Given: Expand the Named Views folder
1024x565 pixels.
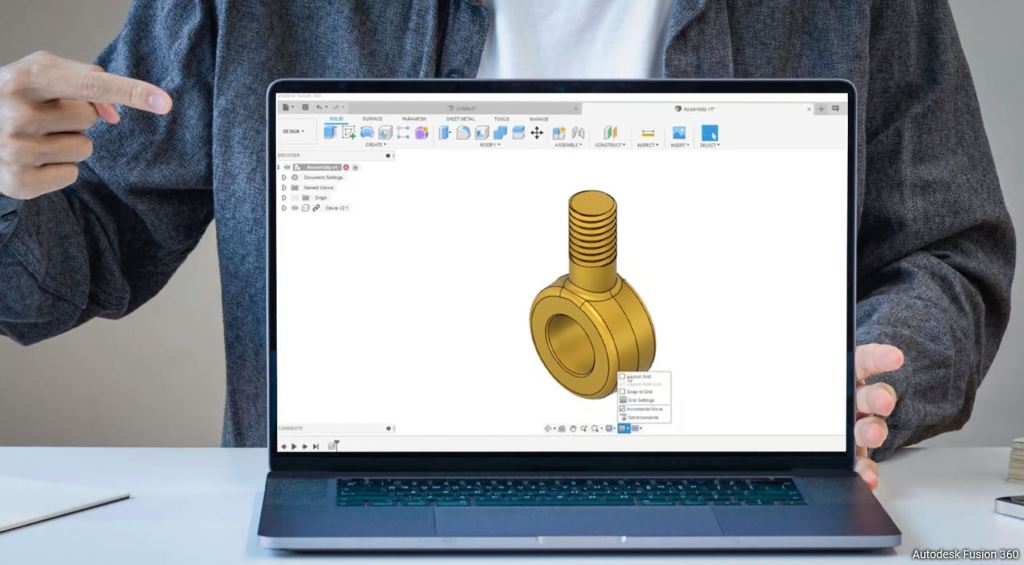Looking at the screenshot, I should [x=284, y=187].
